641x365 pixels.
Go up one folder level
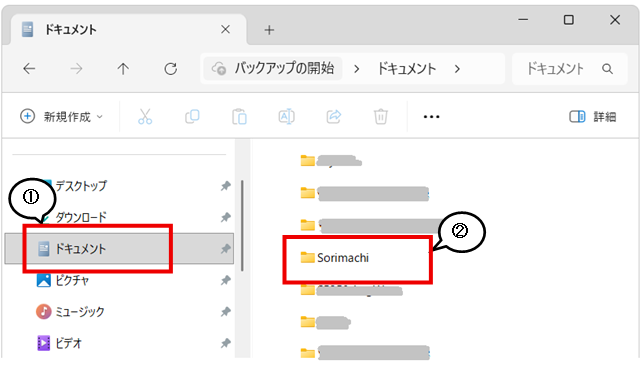pos(123,69)
